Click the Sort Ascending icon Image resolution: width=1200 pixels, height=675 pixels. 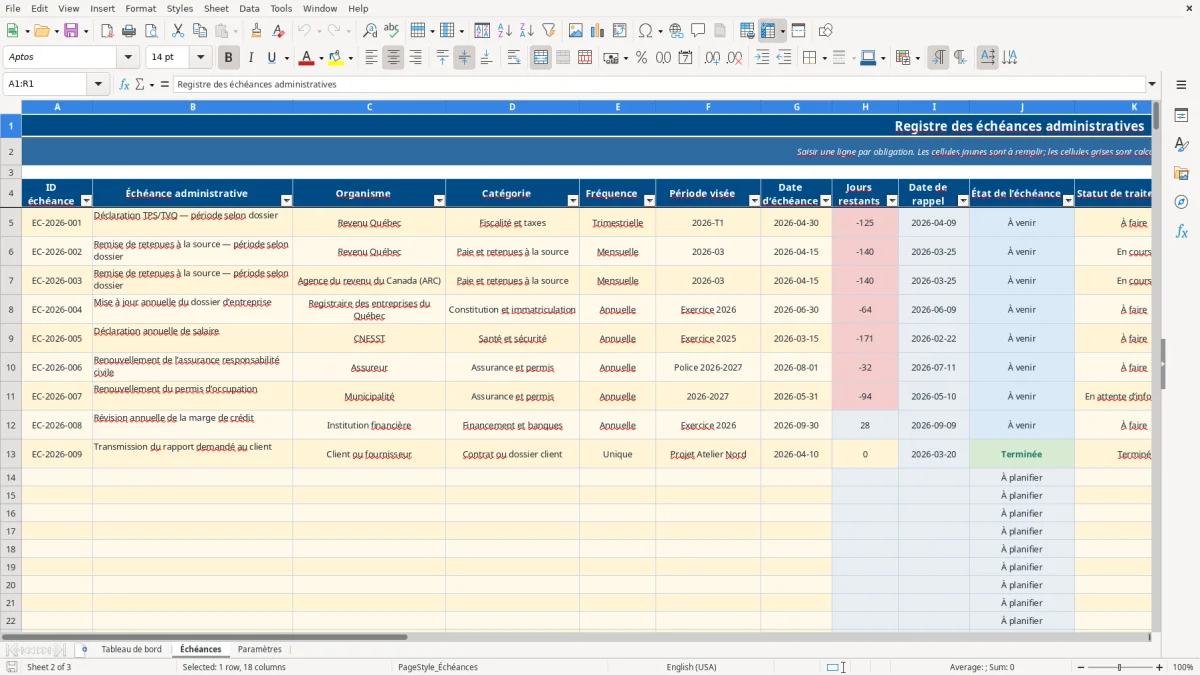(x=504, y=31)
